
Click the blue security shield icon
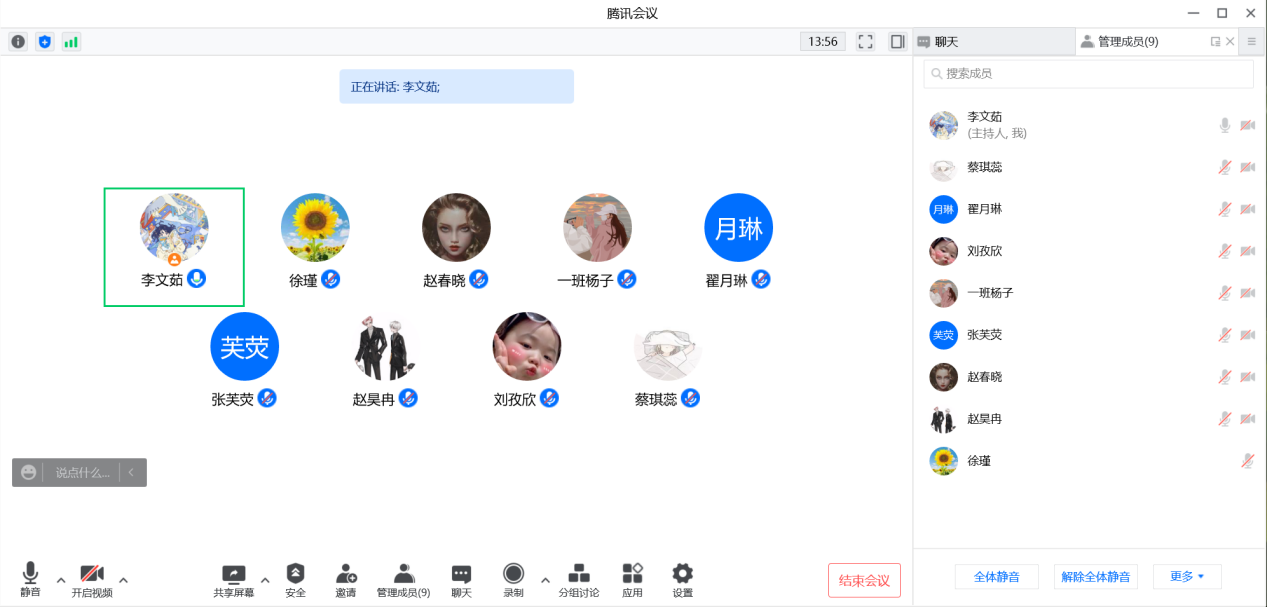coord(44,42)
